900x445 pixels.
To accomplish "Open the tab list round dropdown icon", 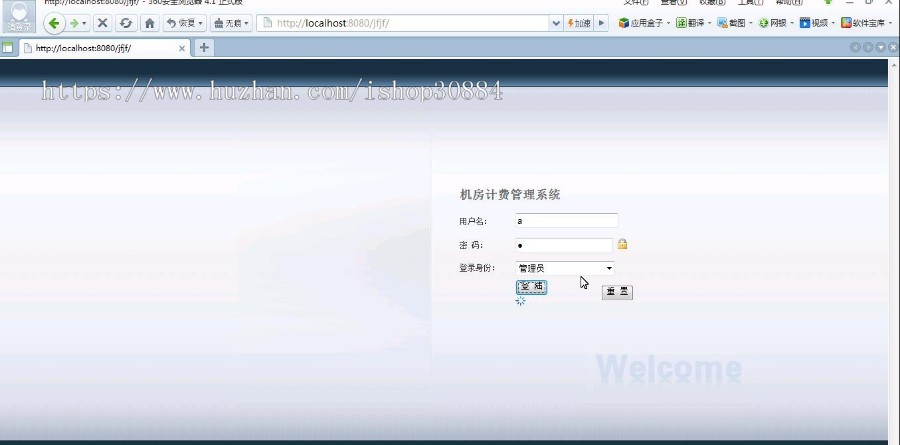I will (x=881, y=48).
